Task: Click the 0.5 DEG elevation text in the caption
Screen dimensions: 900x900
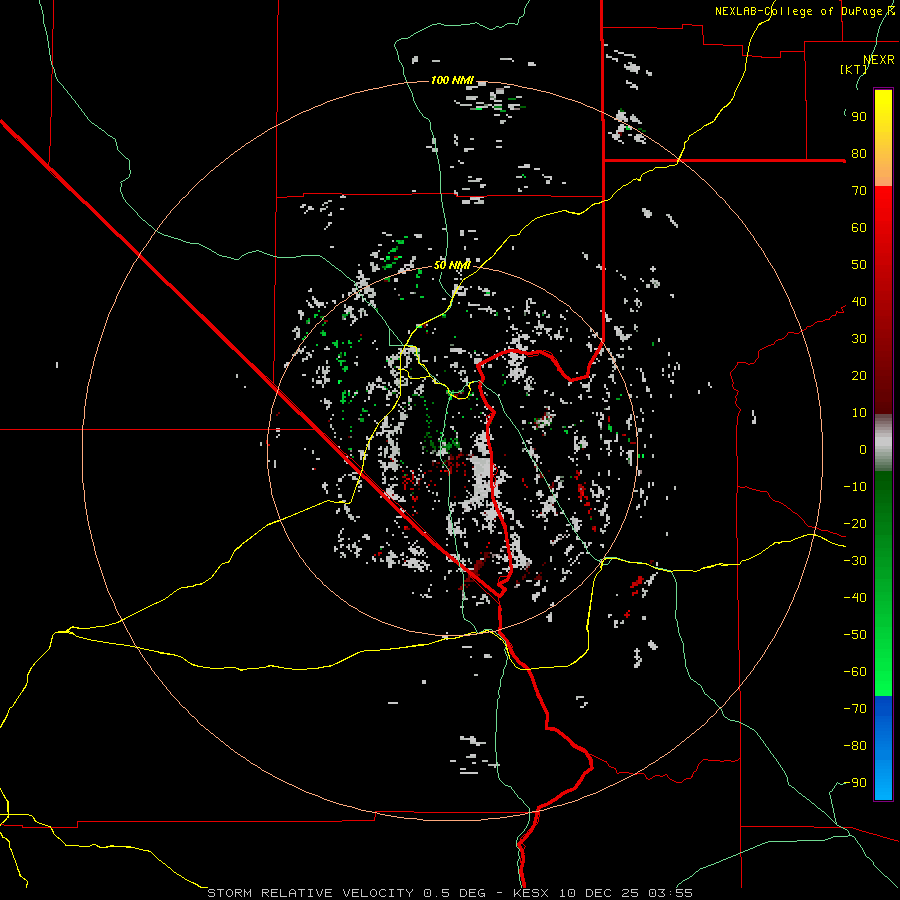Action: point(455,893)
